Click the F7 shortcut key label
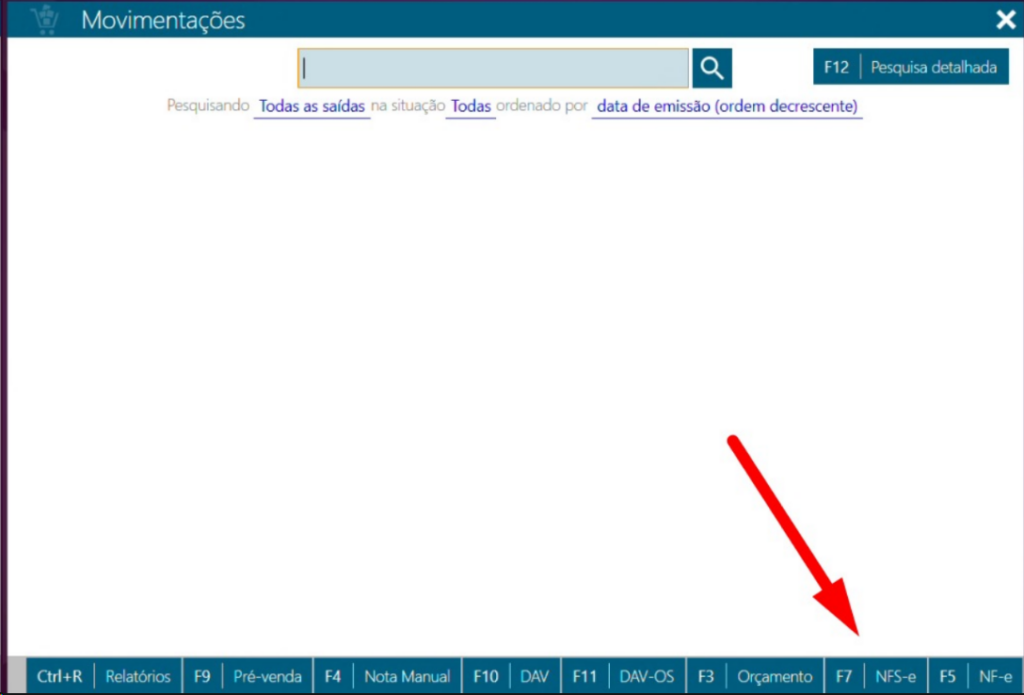Image resolution: width=1024 pixels, height=695 pixels. coord(844,677)
